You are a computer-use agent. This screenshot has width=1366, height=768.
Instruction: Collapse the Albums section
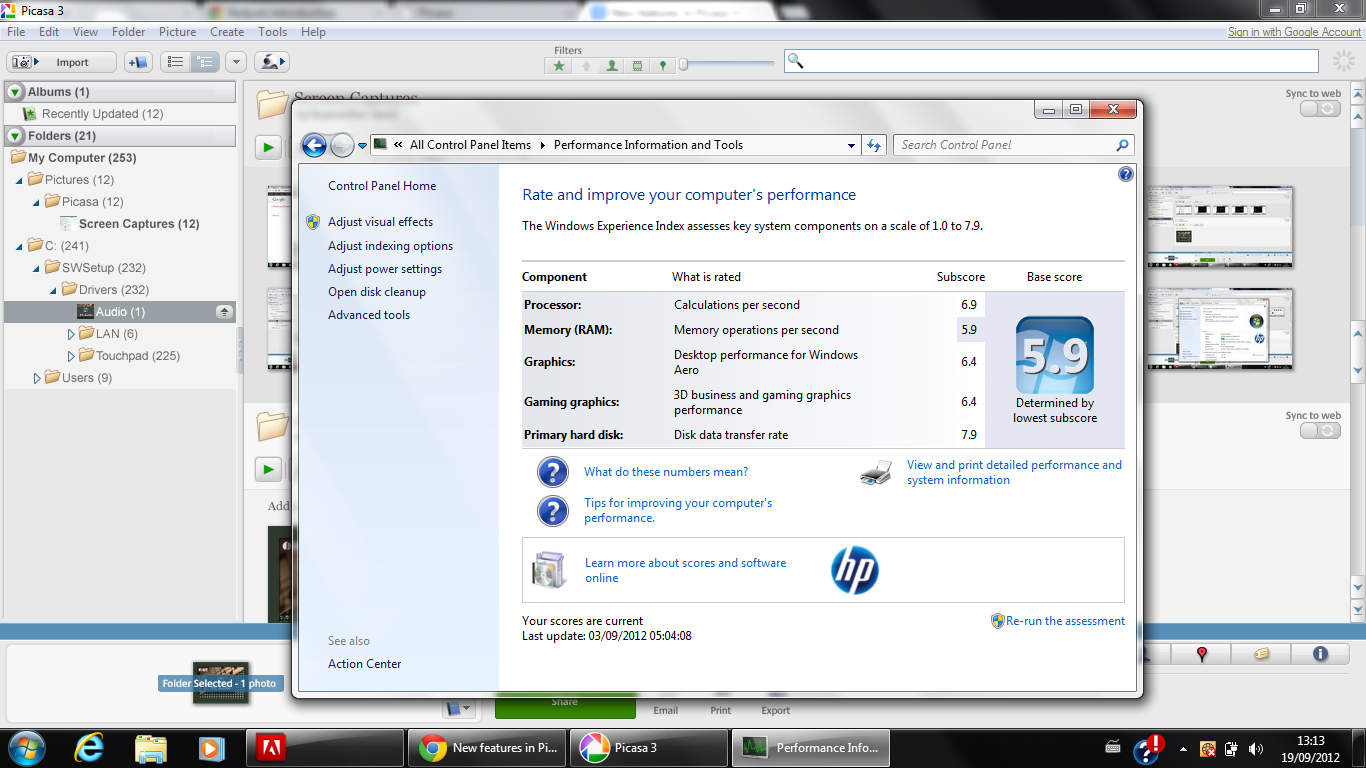click(16, 92)
